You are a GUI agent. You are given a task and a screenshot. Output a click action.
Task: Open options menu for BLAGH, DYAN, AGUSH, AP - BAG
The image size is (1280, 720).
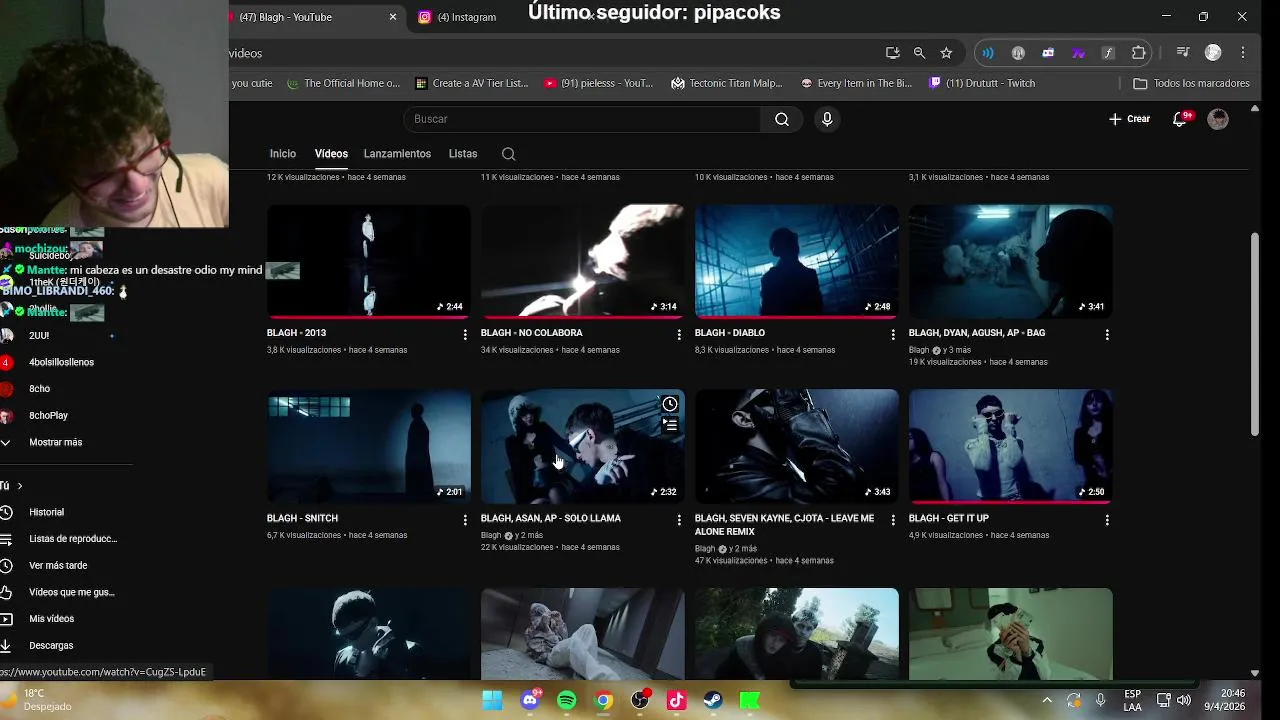pyautogui.click(x=1107, y=335)
